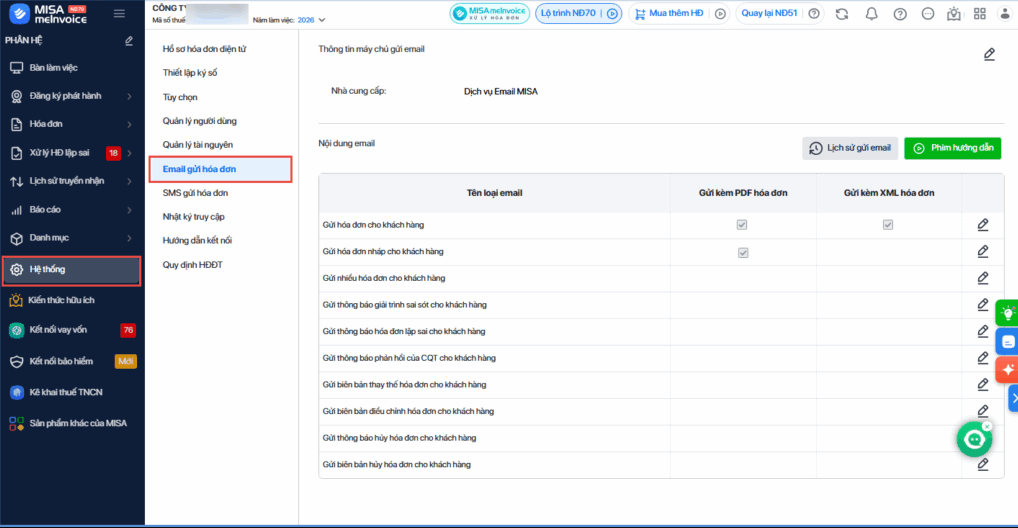
Task: Select 'SMS gửi hóa đơn' menu item
Action: pyautogui.click(x=195, y=193)
